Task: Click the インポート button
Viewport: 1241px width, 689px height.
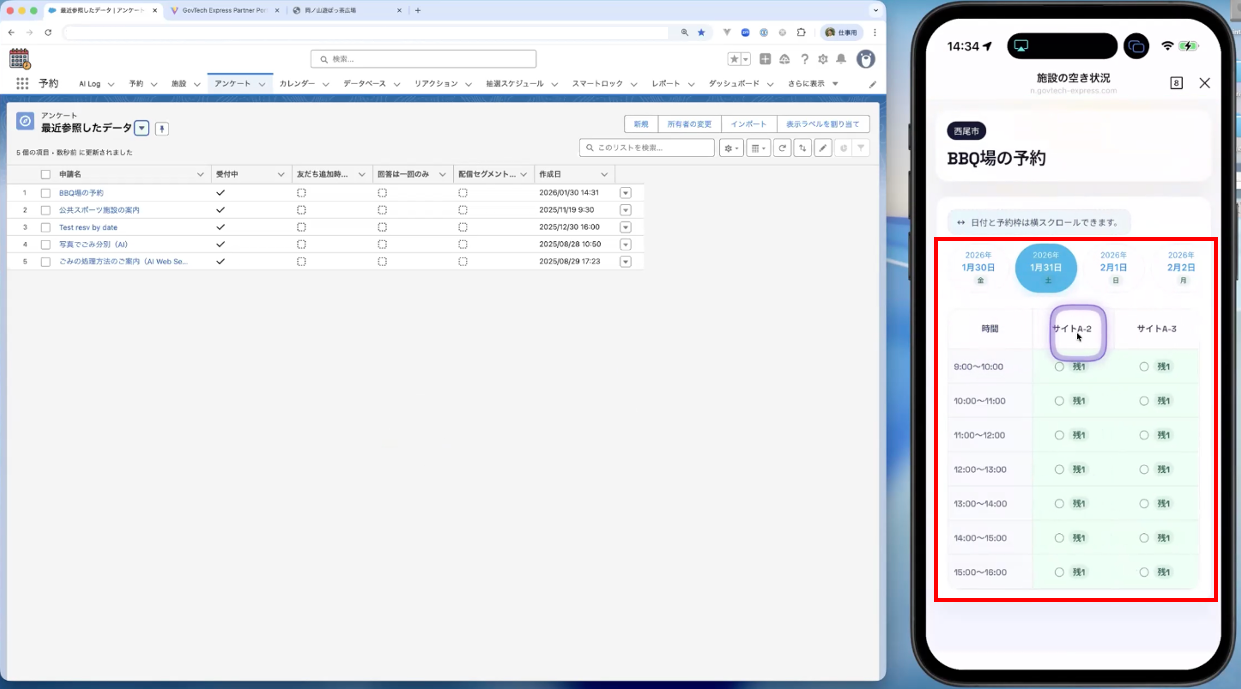Action: coord(749,124)
